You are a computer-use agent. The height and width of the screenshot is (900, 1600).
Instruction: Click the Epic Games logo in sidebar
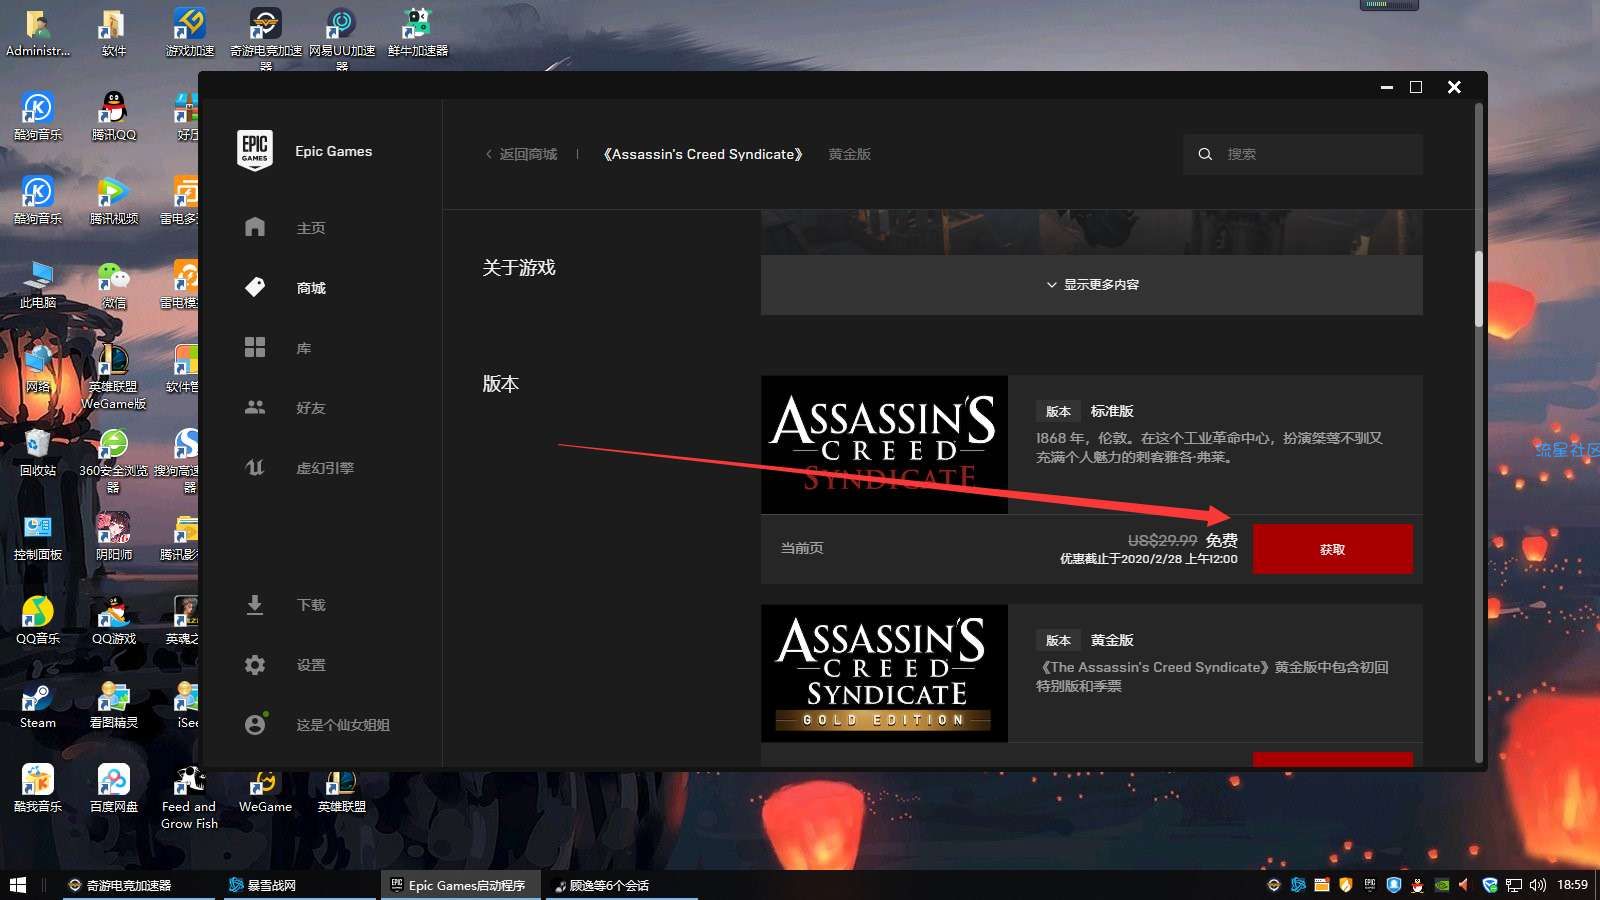pos(255,150)
